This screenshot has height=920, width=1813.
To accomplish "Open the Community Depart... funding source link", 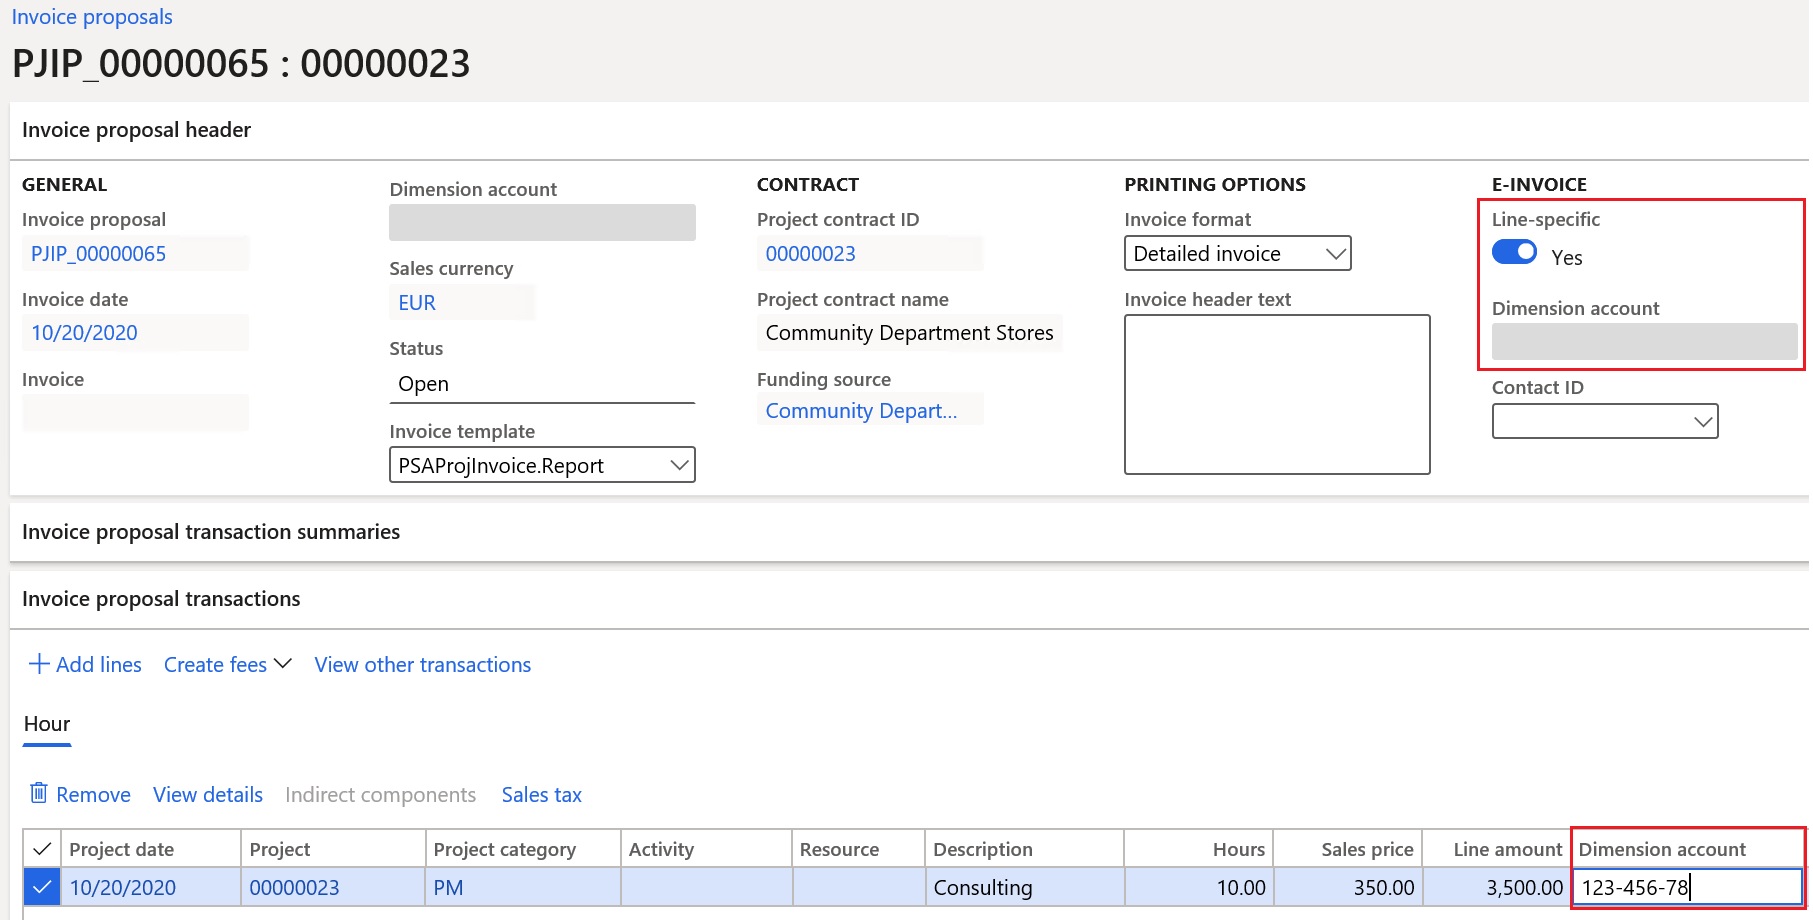I will point(861,411).
